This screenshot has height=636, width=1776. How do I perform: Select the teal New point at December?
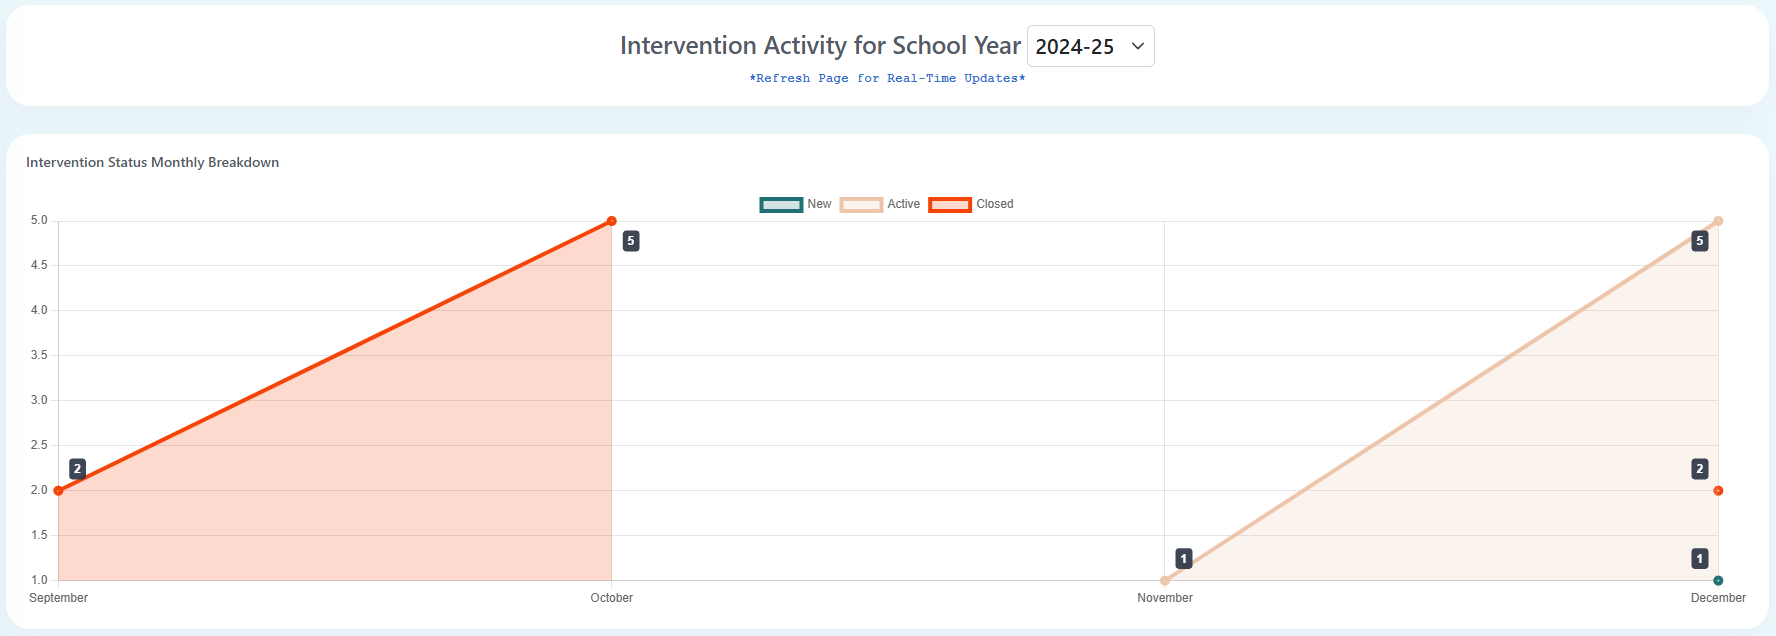(1718, 579)
